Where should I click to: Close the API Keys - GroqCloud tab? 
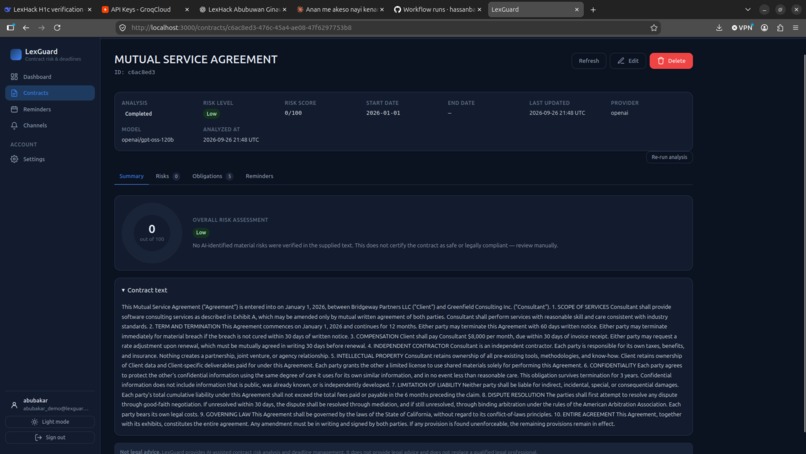(187, 9)
